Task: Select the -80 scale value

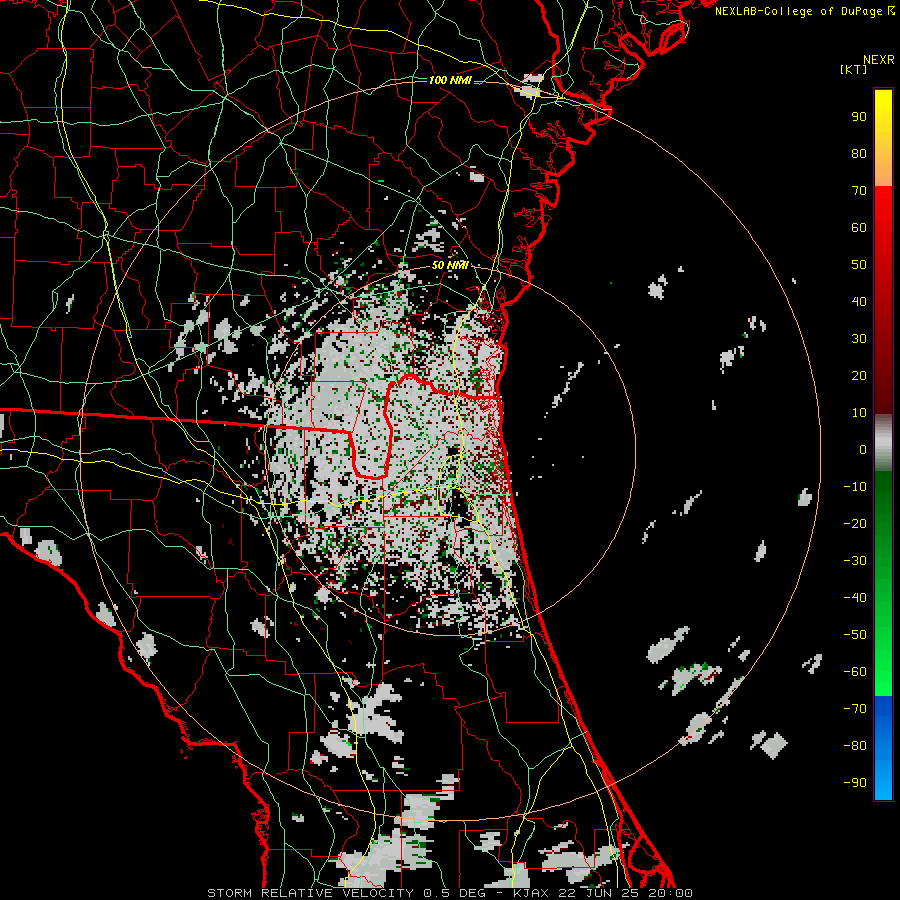Action: (x=855, y=746)
